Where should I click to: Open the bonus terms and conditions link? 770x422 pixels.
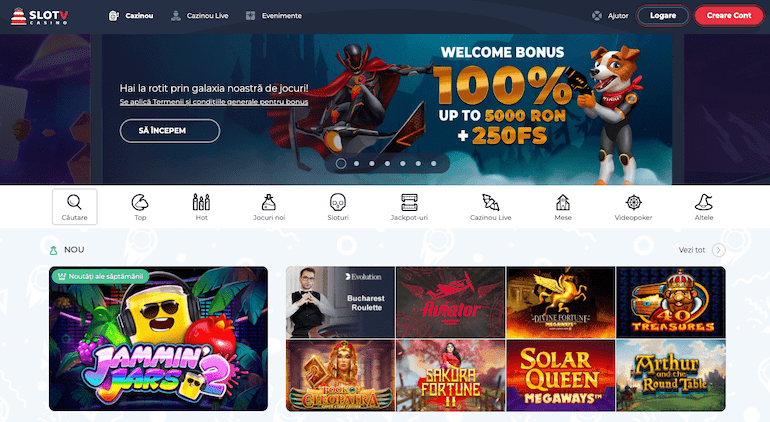(214, 102)
